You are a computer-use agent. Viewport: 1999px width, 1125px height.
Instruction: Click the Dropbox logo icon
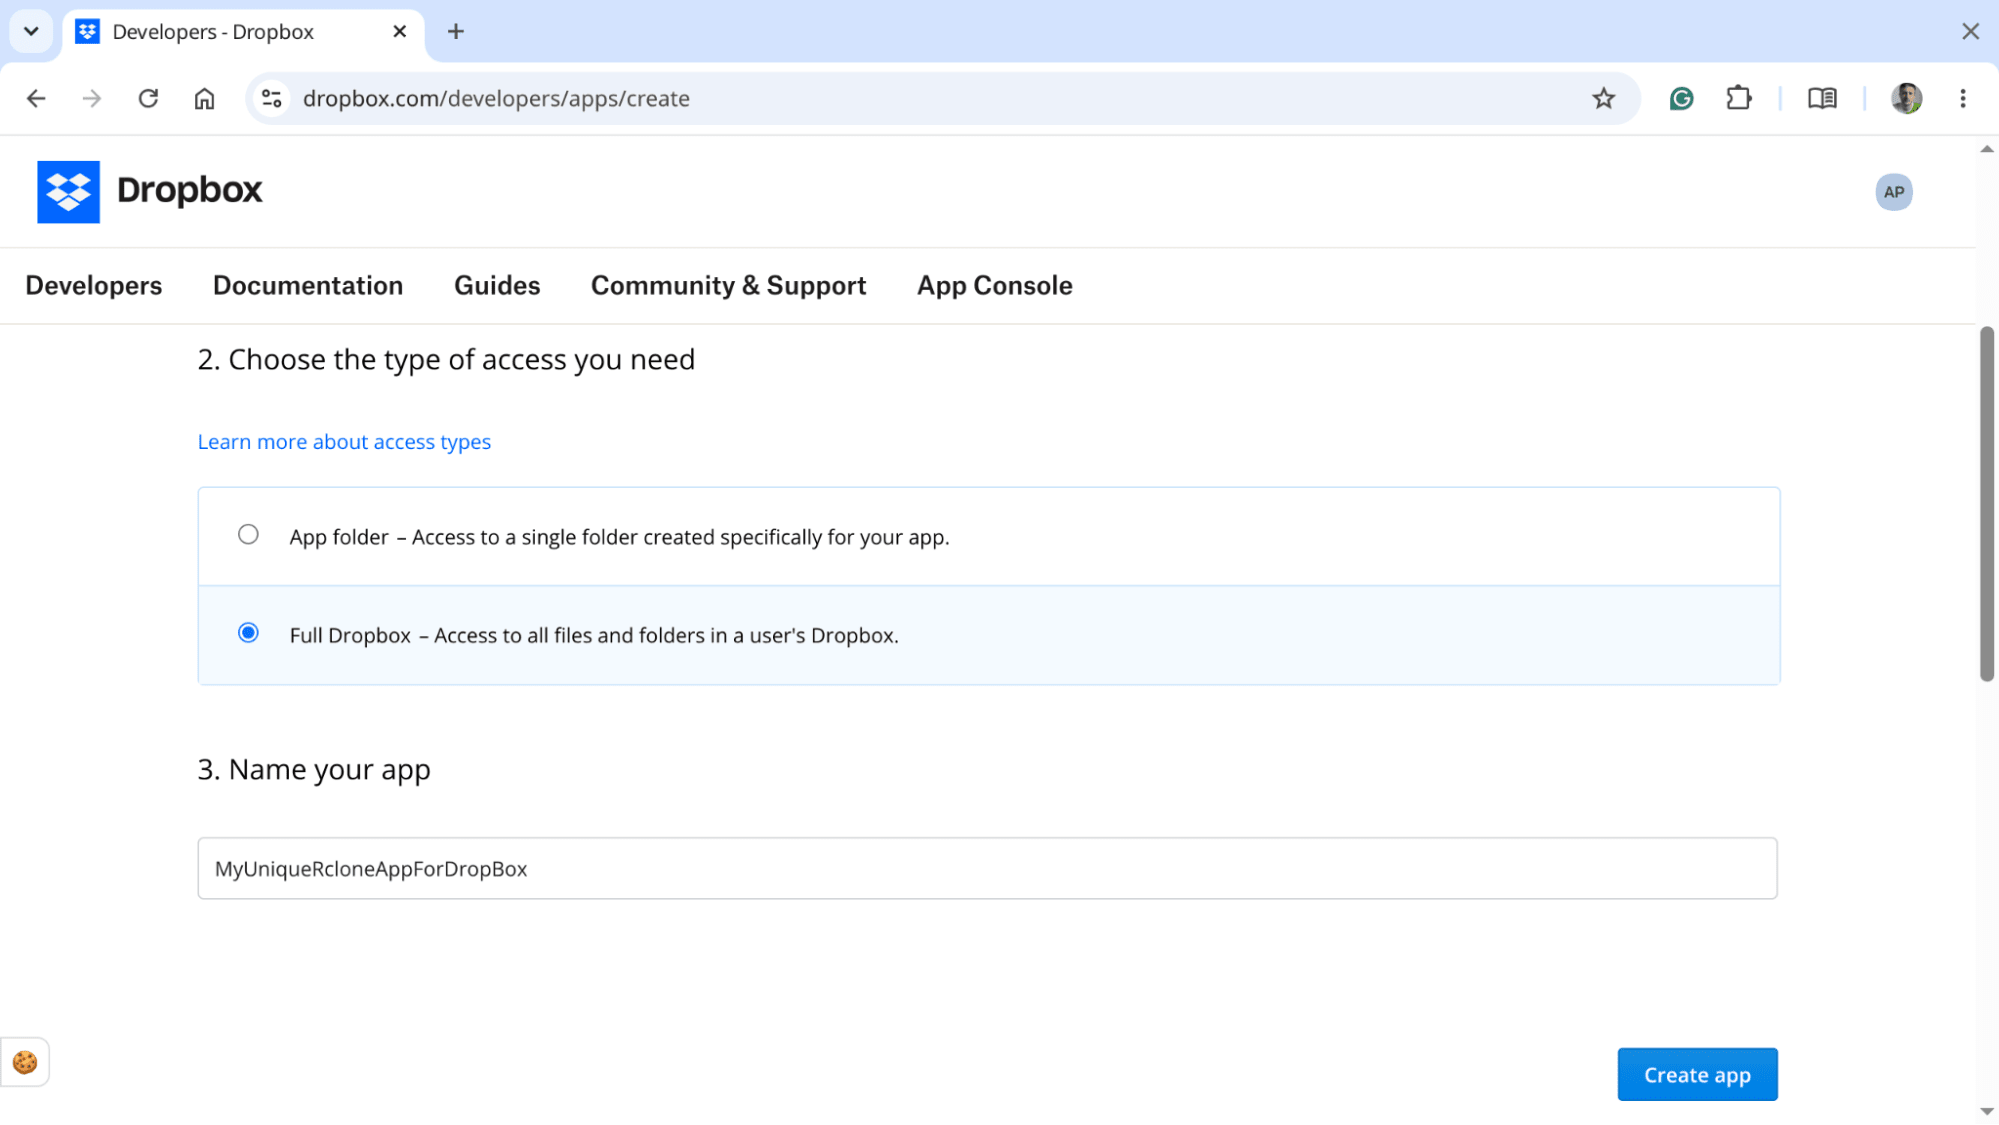click(x=68, y=191)
